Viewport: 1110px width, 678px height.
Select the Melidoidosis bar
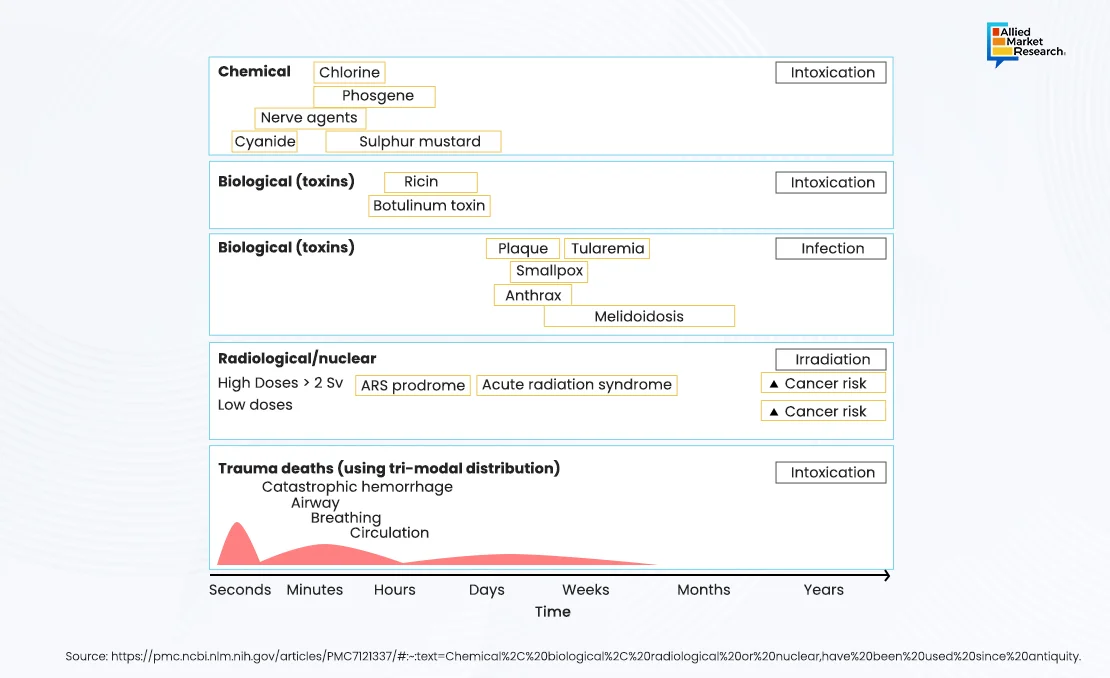[639, 317]
